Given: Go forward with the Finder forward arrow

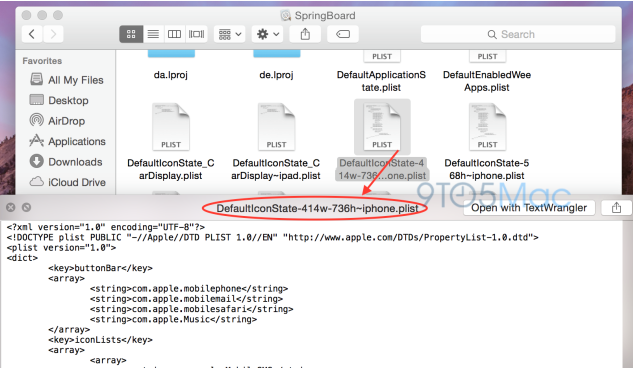Looking at the screenshot, I should pos(53,34).
